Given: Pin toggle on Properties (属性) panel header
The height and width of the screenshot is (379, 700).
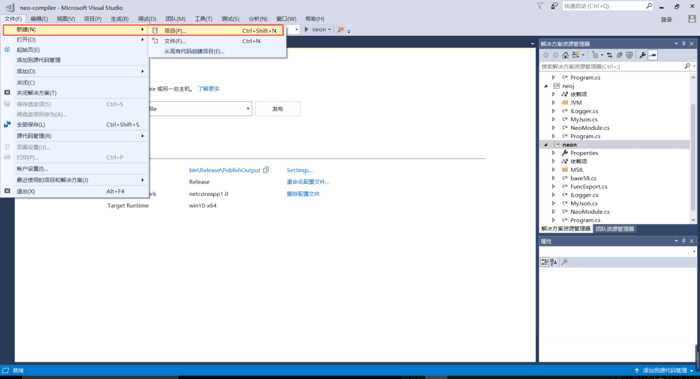Looking at the screenshot, I should pos(683,241).
